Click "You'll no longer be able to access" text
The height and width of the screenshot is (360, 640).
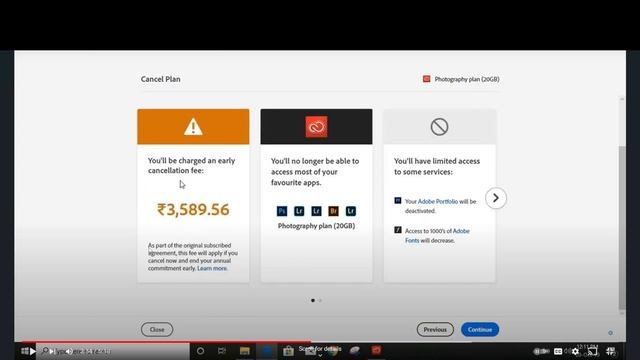click(315, 172)
